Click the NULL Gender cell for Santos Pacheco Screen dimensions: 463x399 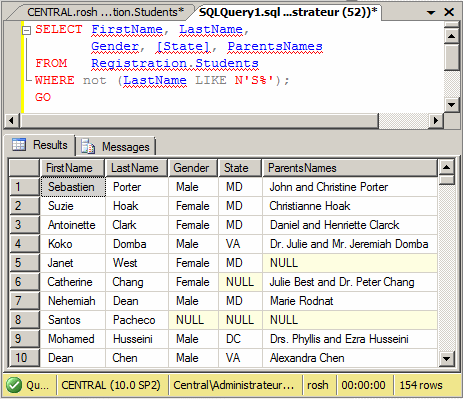(x=193, y=320)
